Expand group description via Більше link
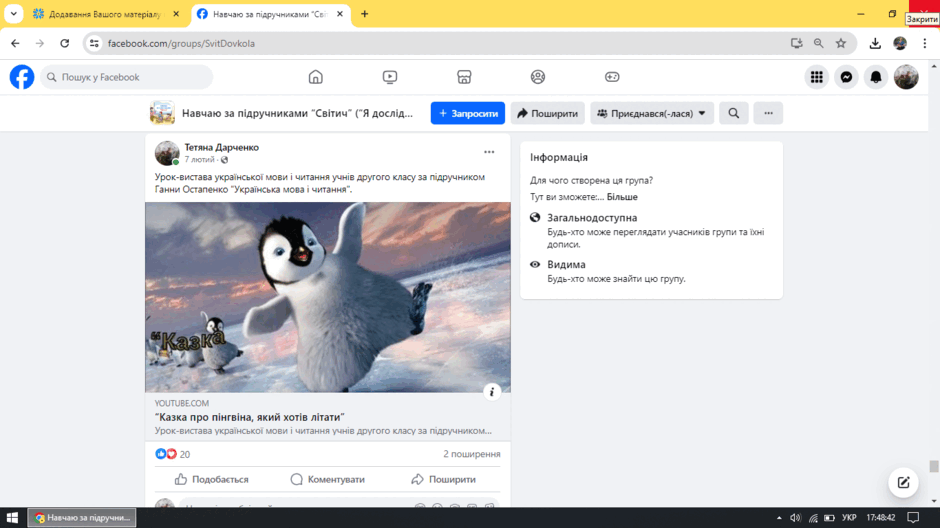940x528 pixels. click(622, 197)
